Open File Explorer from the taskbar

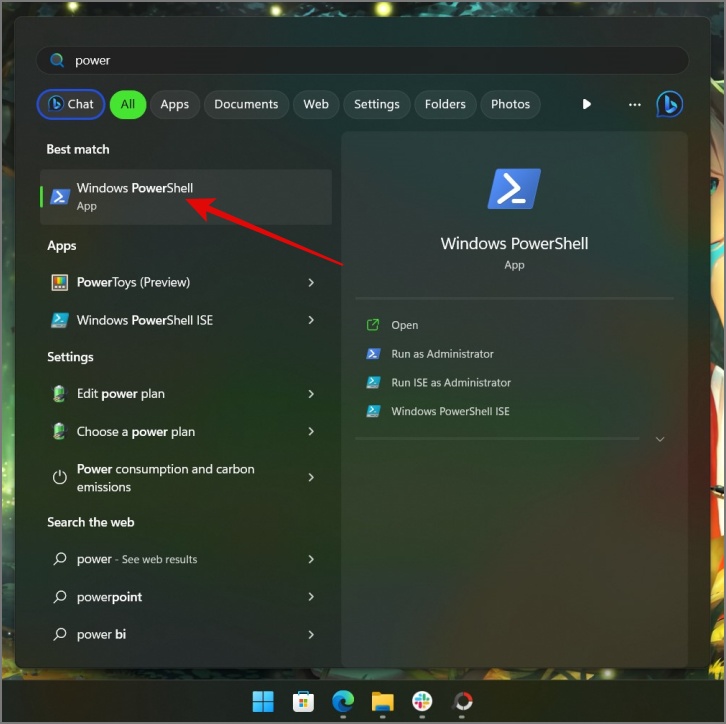tap(382, 701)
